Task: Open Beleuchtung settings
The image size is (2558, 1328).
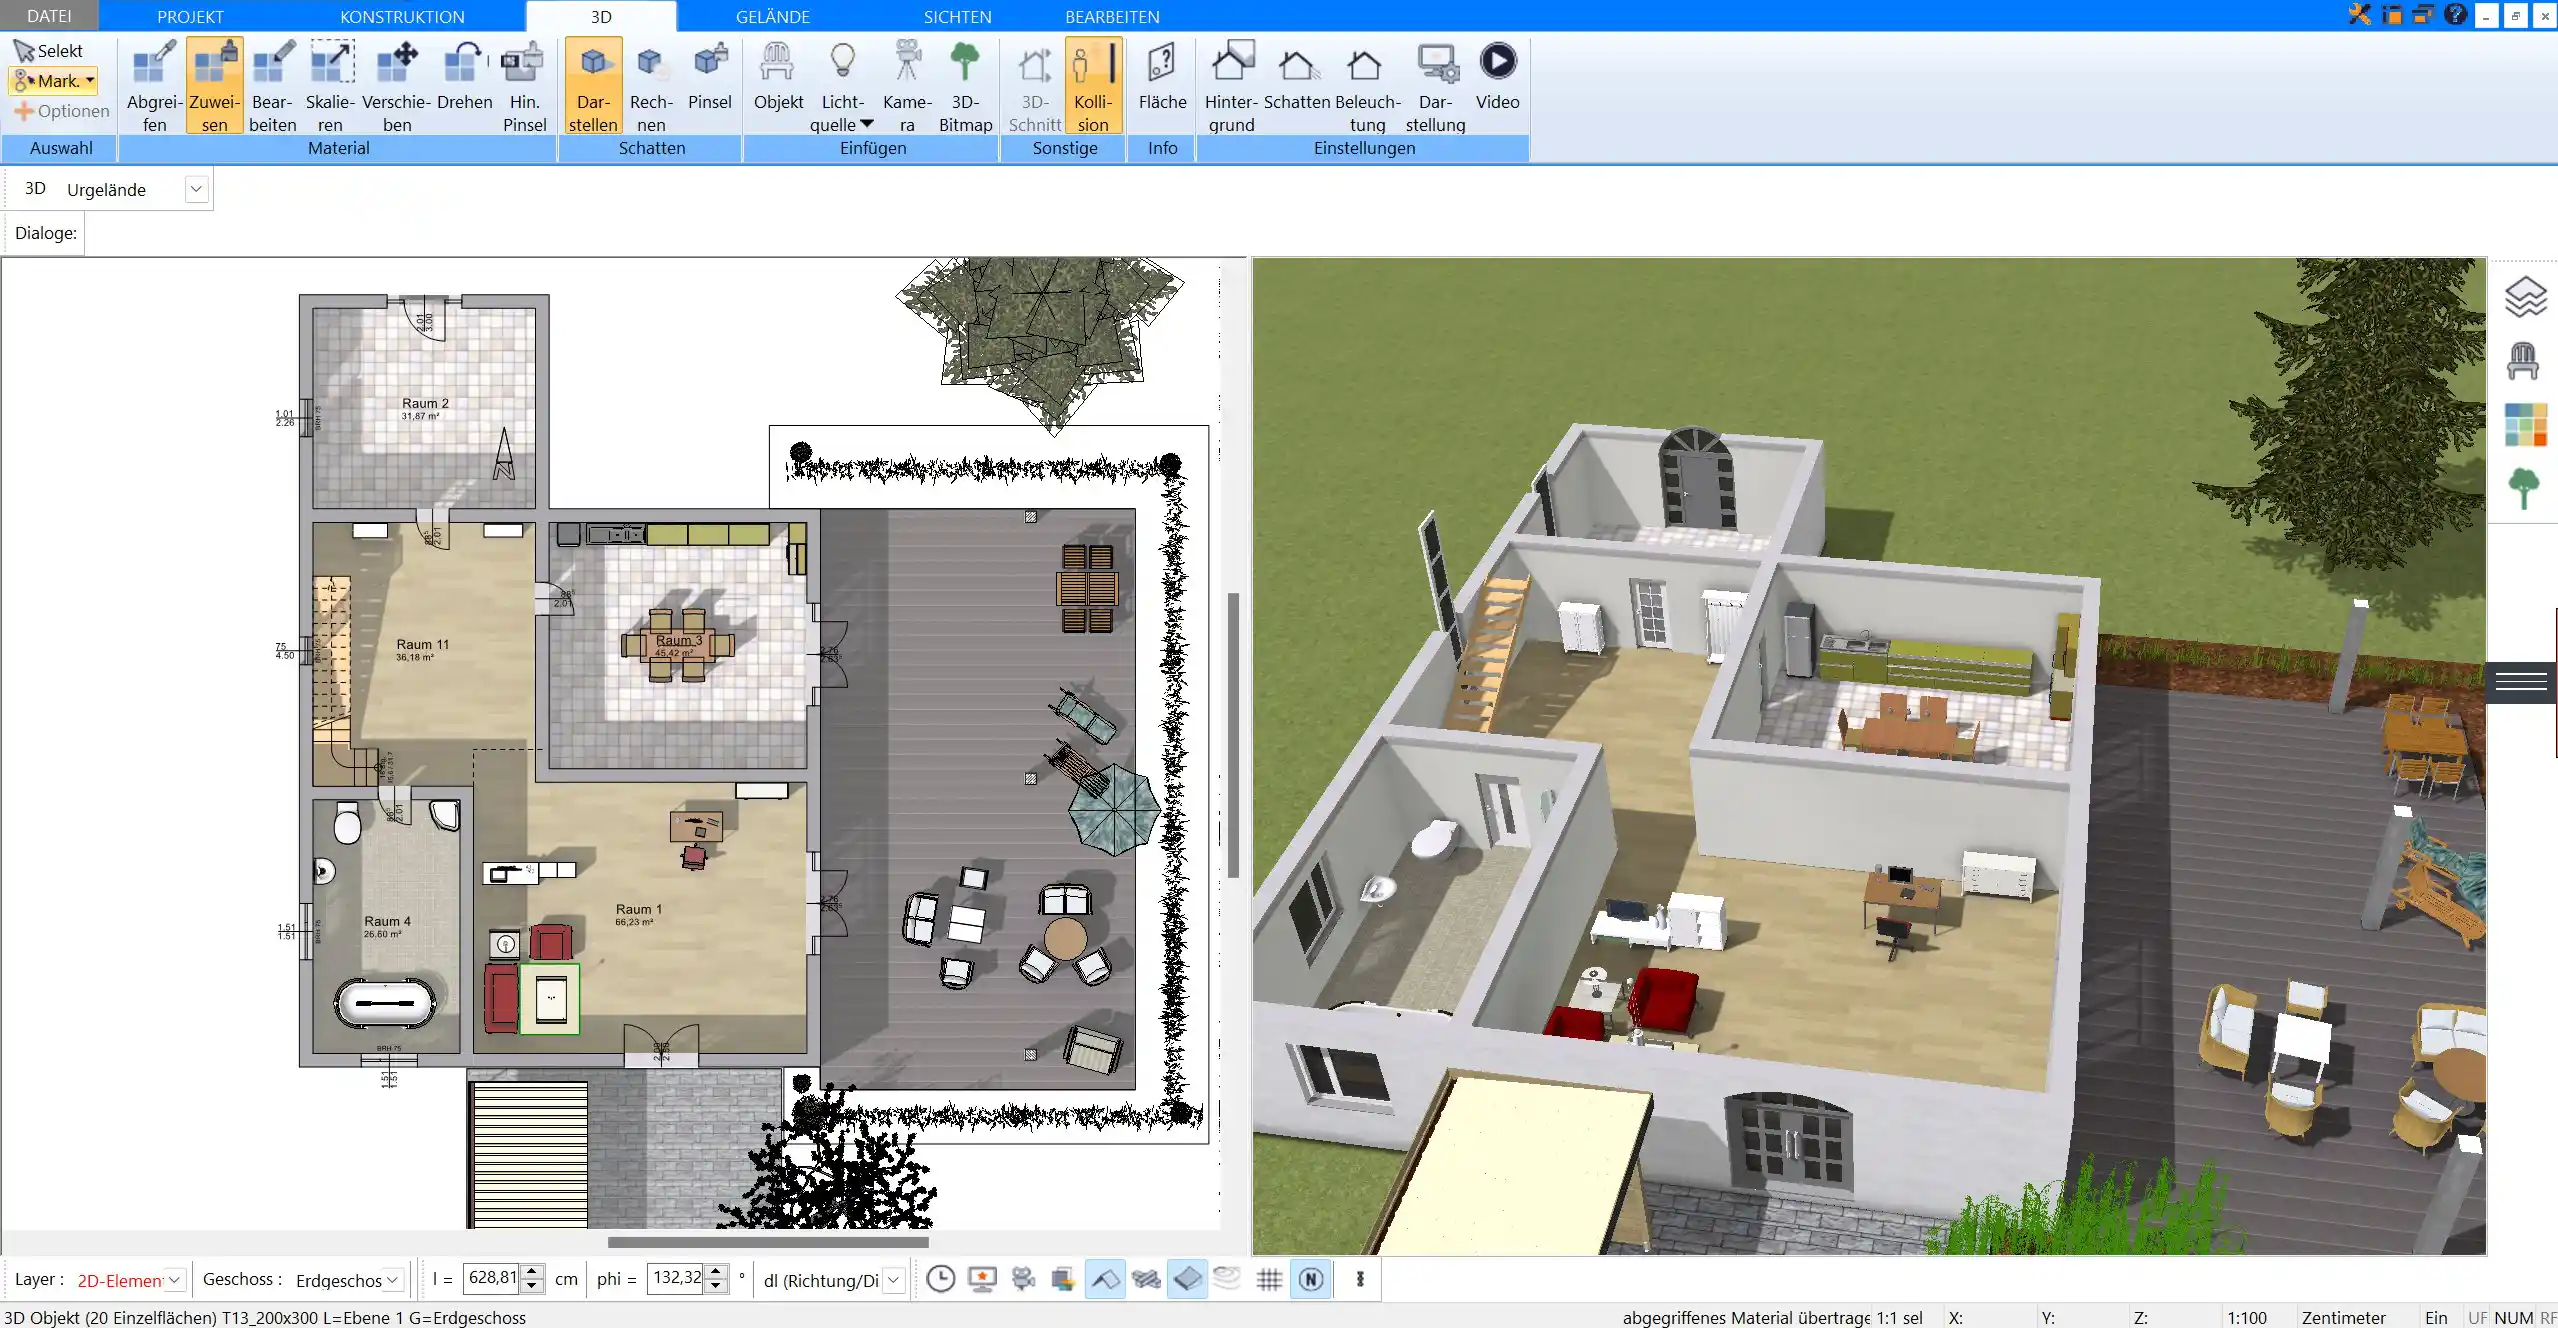Action: click(1367, 85)
